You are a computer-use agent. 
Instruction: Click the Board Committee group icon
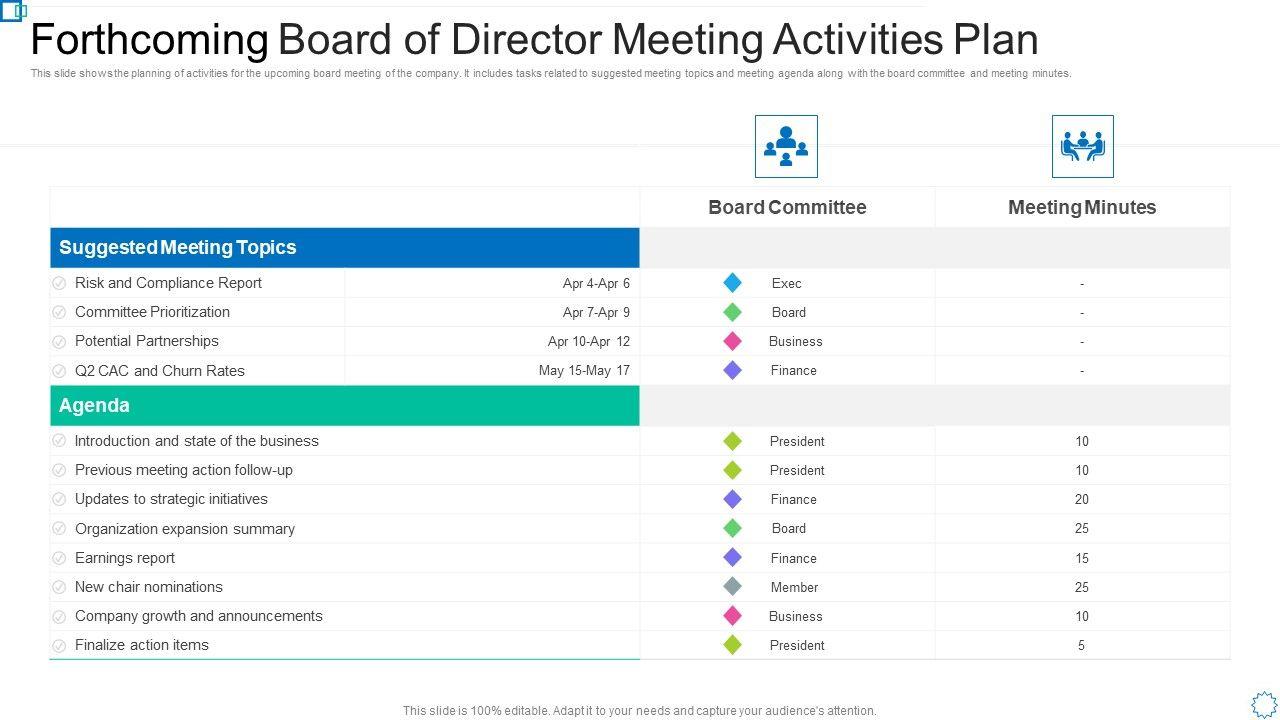pyautogui.click(x=786, y=146)
